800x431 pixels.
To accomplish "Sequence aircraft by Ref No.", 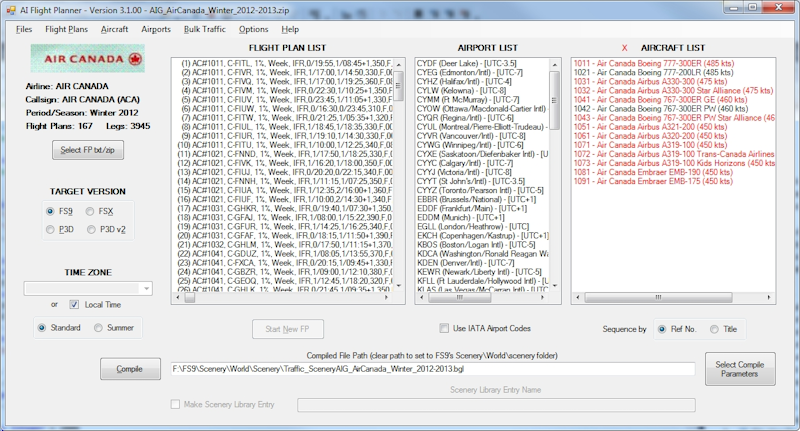I will coord(662,329).
